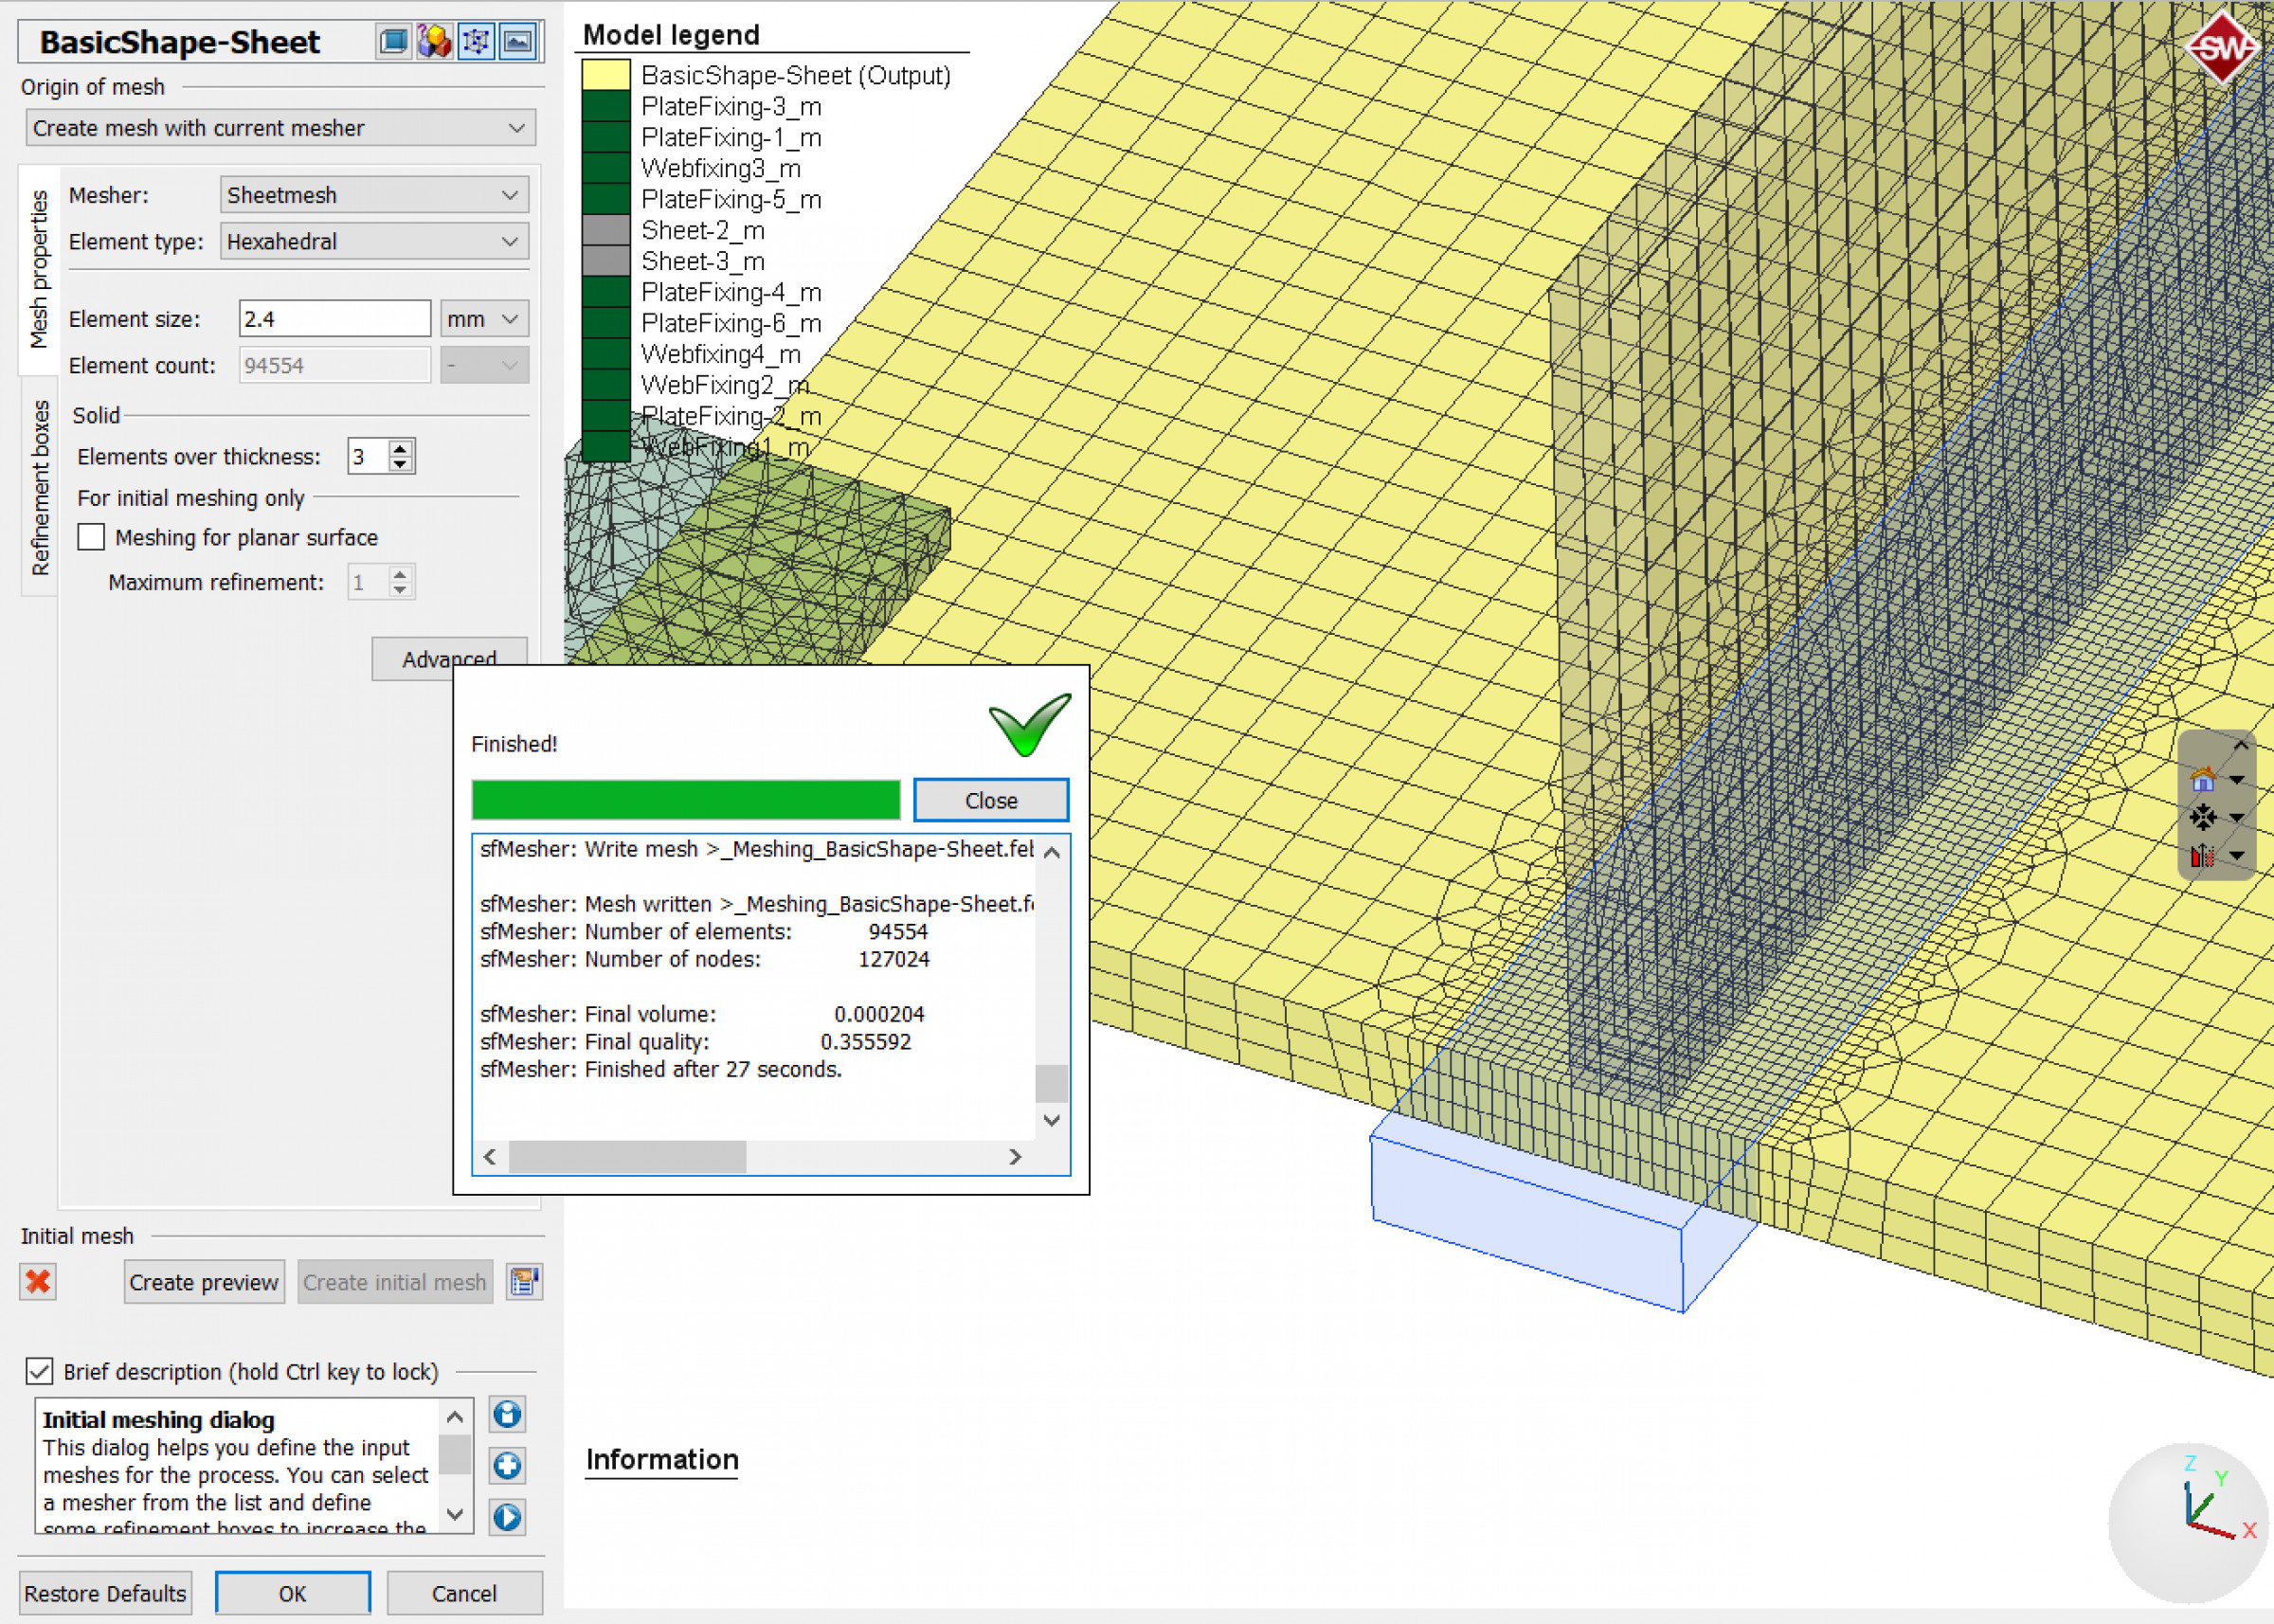Click the blue solid cube view icon
Image resolution: width=2274 pixels, height=1624 pixels.
click(x=393, y=42)
